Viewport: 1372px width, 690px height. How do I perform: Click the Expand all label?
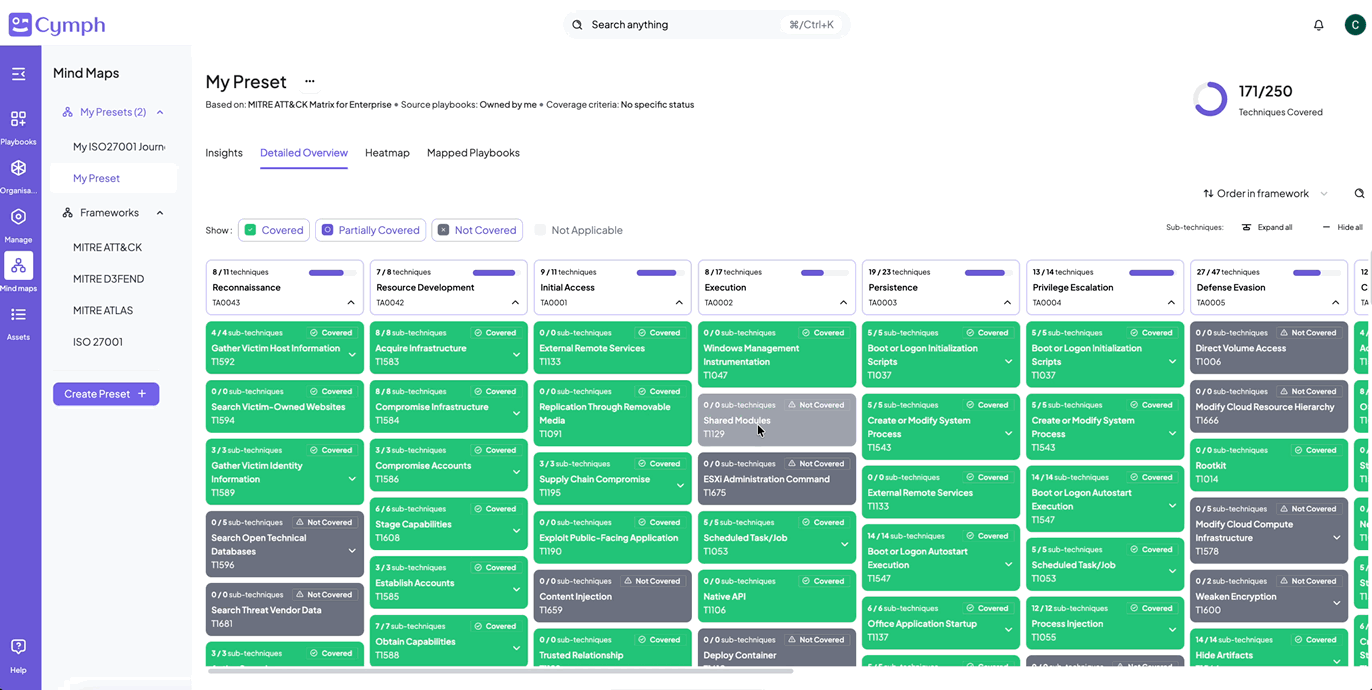click(x=1275, y=227)
